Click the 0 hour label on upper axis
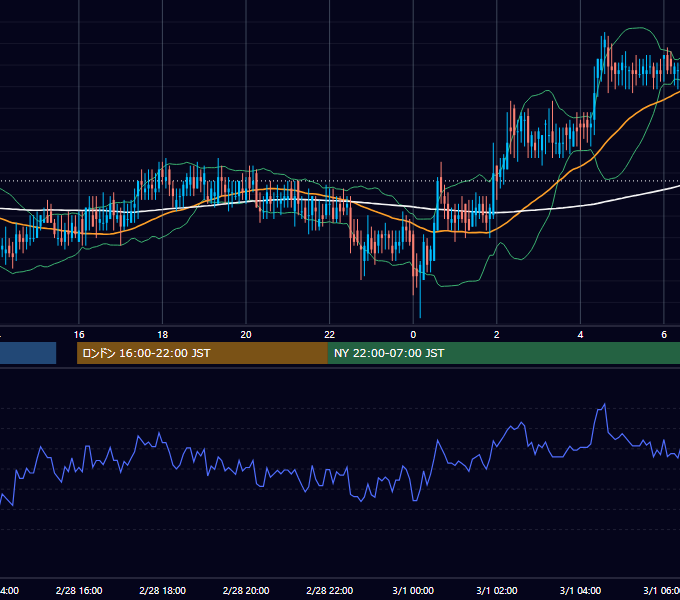The image size is (680, 600). click(x=413, y=335)
